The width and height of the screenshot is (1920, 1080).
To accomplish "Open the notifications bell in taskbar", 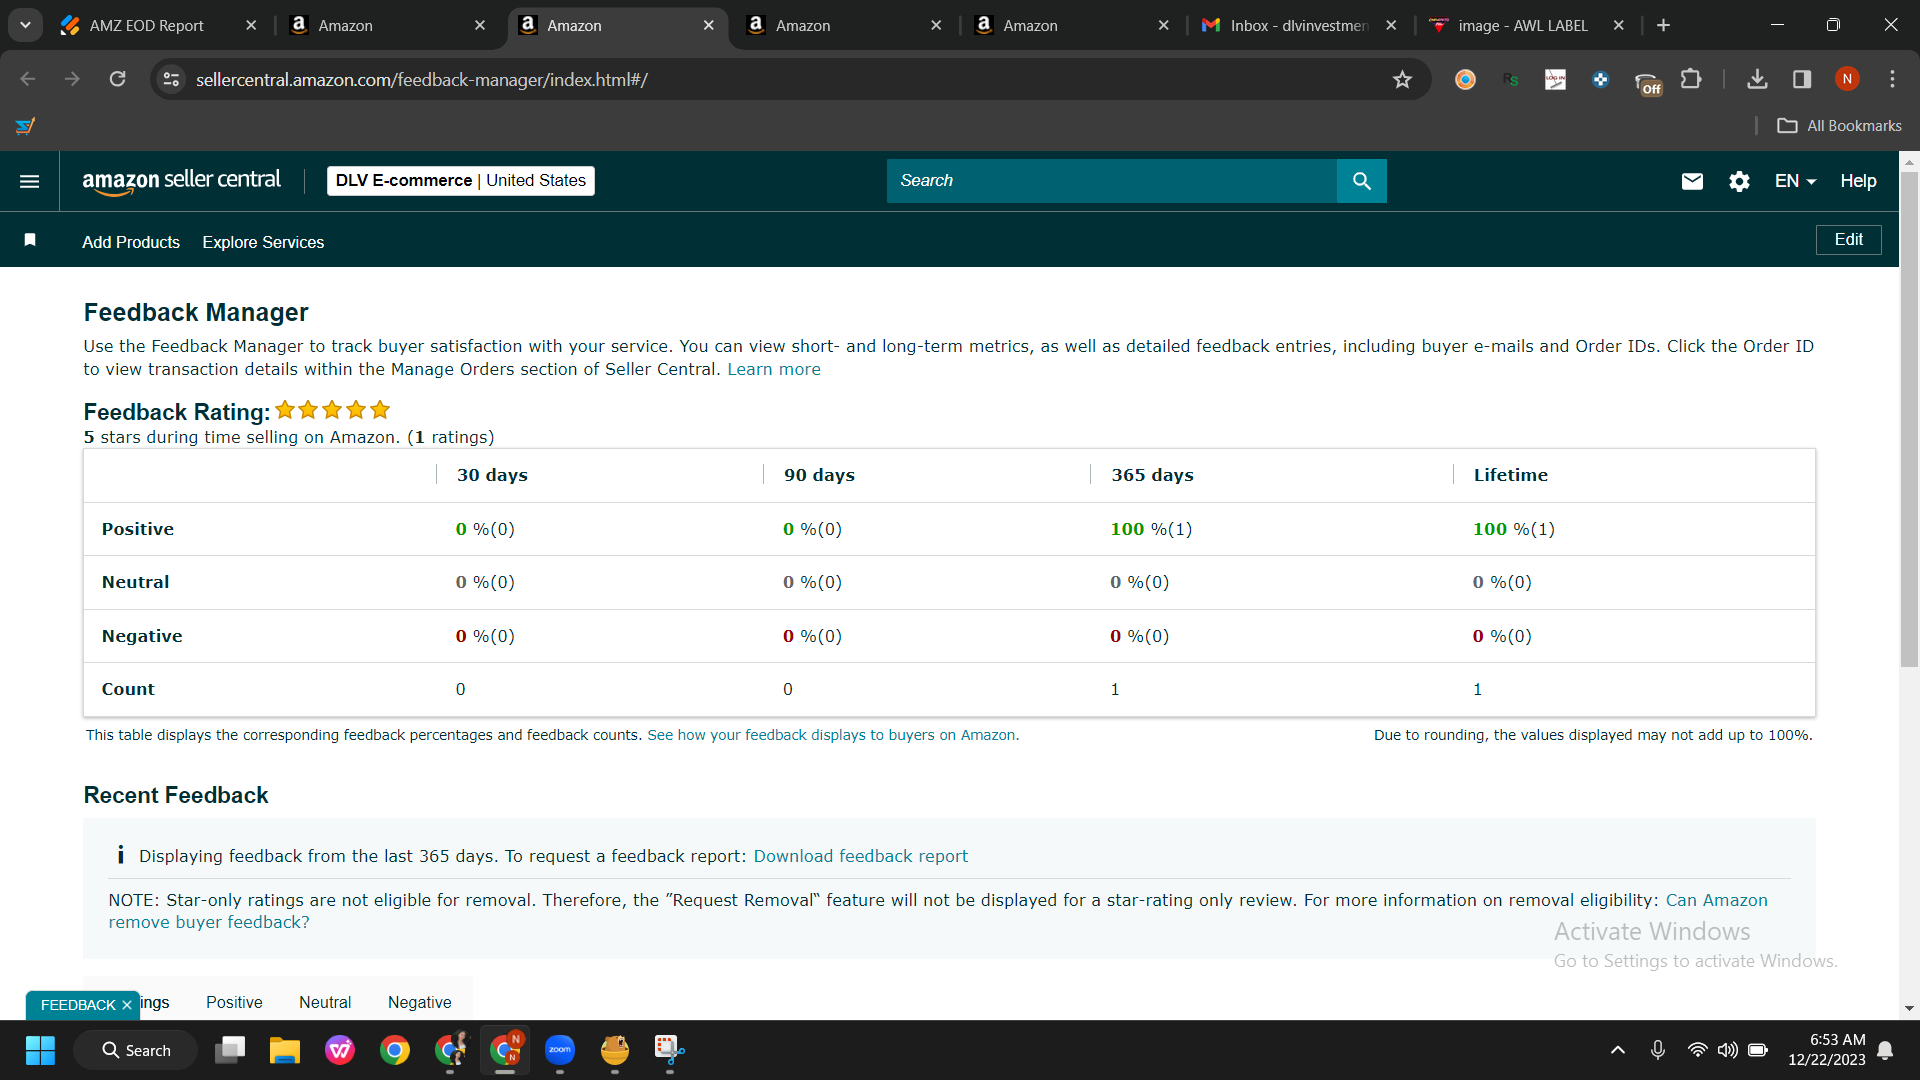I will point(1885,1050).
